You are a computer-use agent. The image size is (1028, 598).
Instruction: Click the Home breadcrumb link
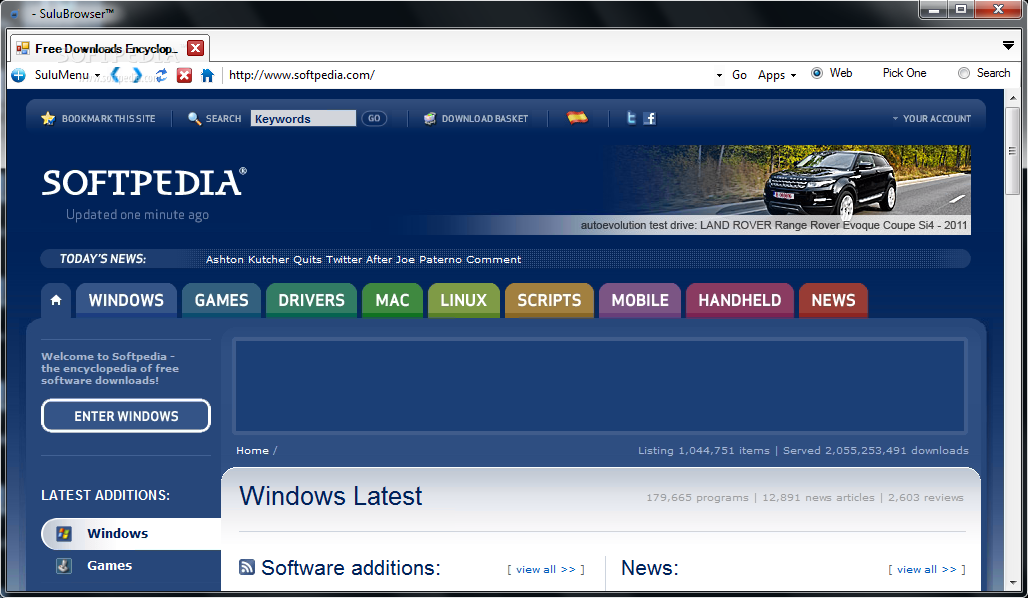click(x=252, y=450)
